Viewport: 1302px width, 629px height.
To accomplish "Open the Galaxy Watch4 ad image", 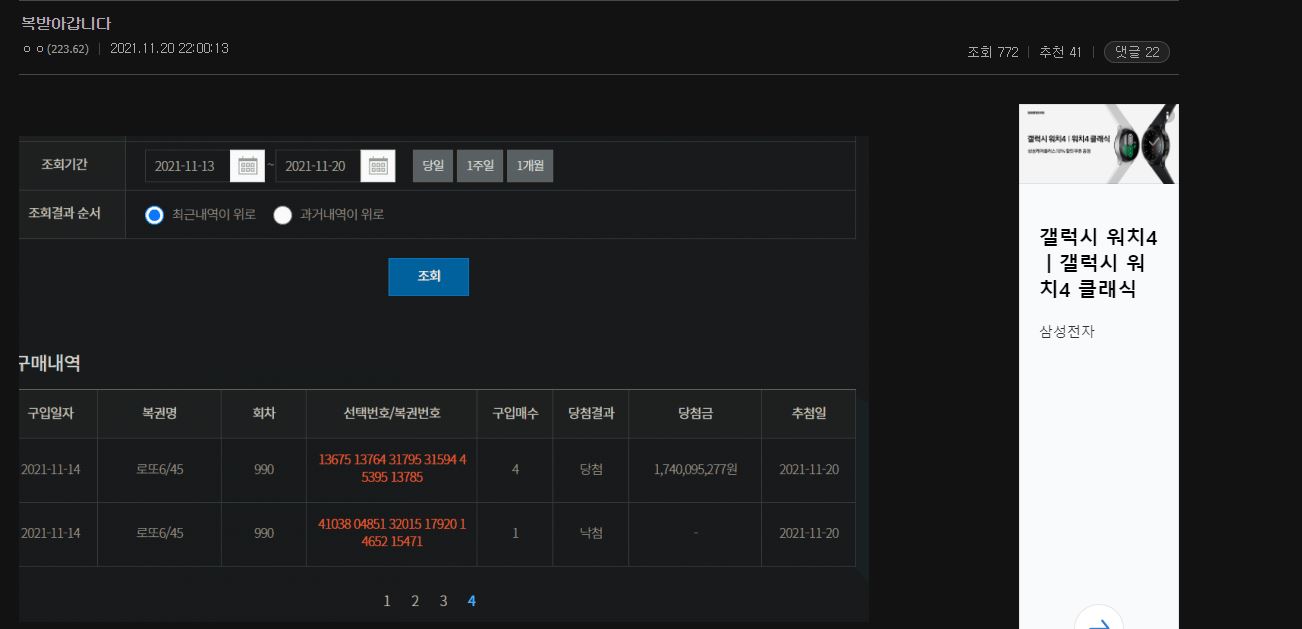I will pos(1099,144).
